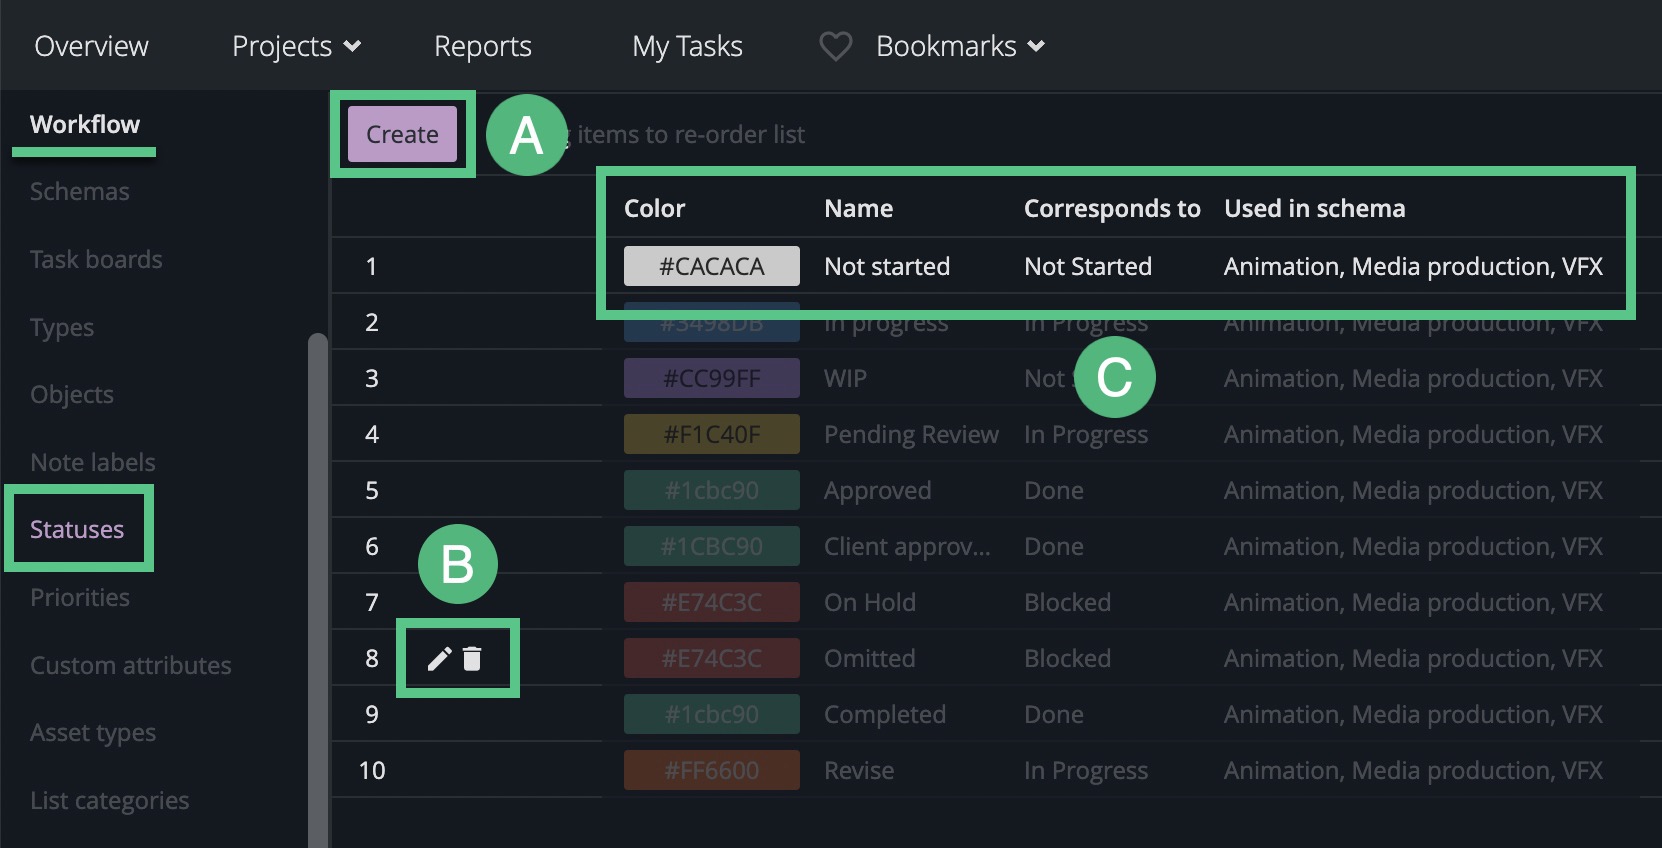Open Note labels in the sidebar
Screen dimensions: 1662x848
[93, 462]
